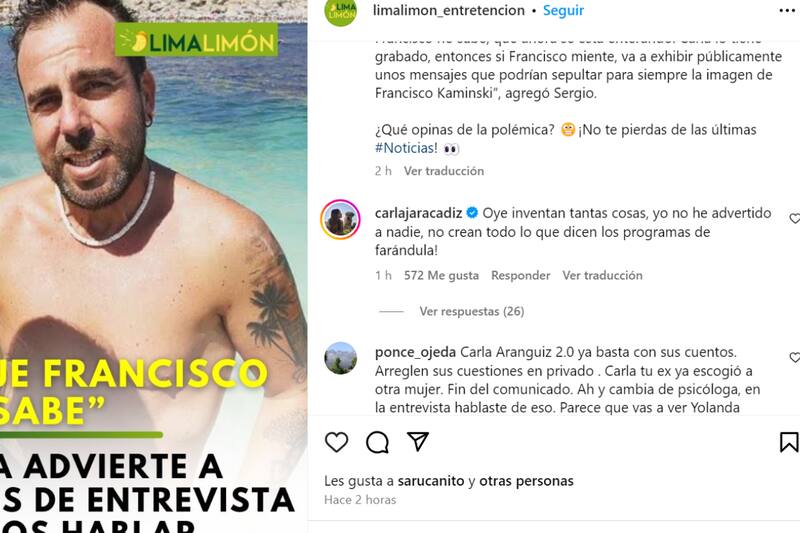Translate carlajaracadiz's comment with Ver traducción
This screenshot has height=533, width=800.
603,275
